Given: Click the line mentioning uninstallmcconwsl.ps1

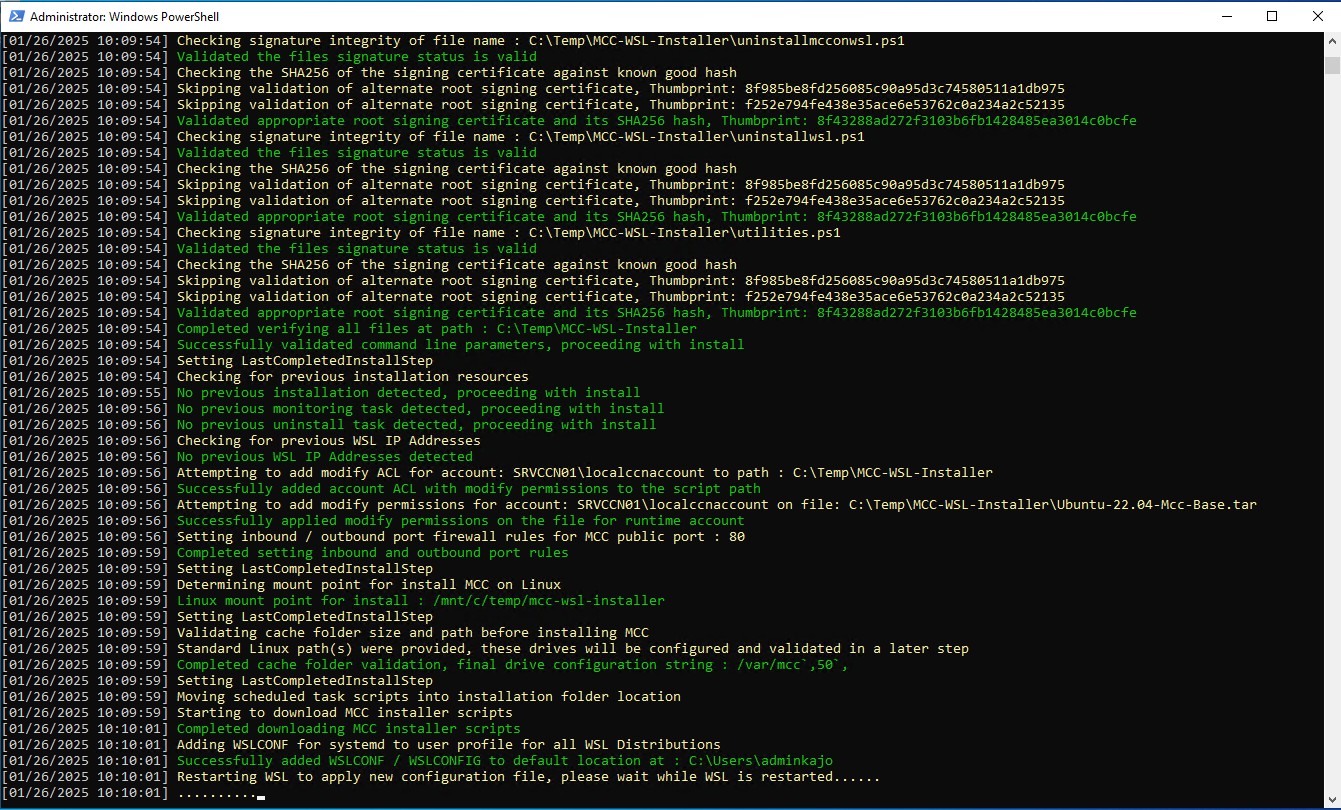Looking at the screenshot, I should pyautogui.click(x=453, y=41).
